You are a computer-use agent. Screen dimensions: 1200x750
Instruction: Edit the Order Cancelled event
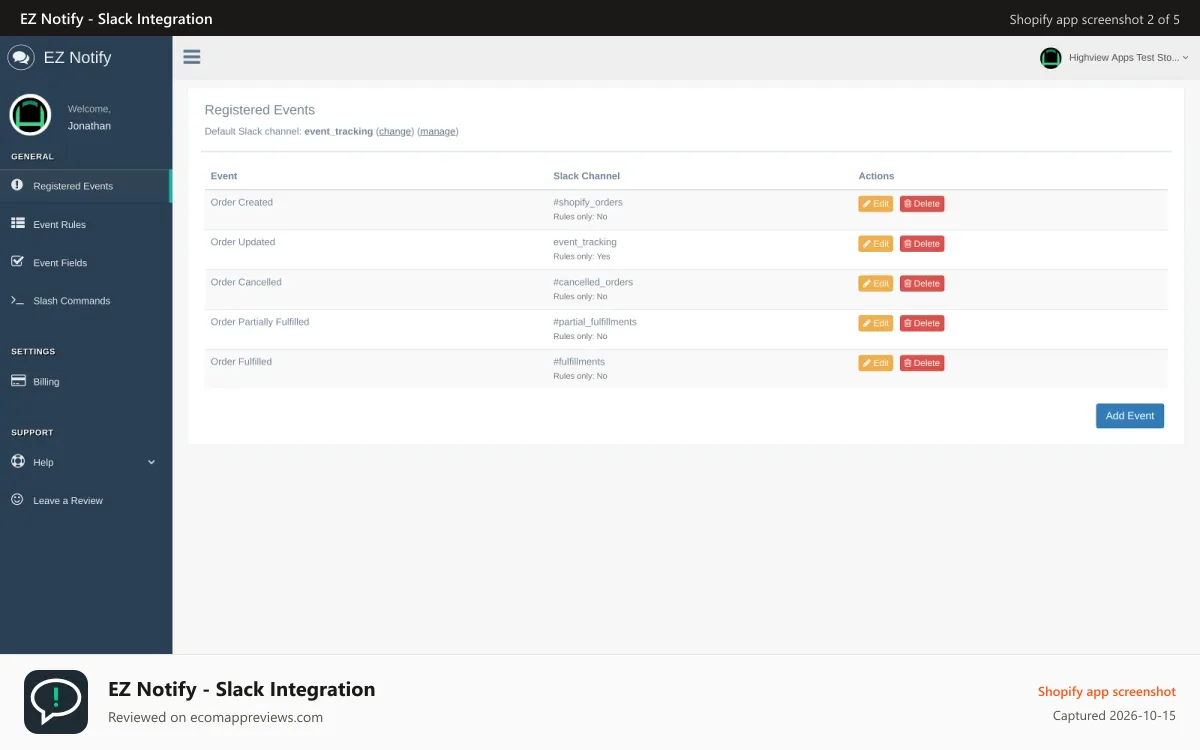coord(876,283)
